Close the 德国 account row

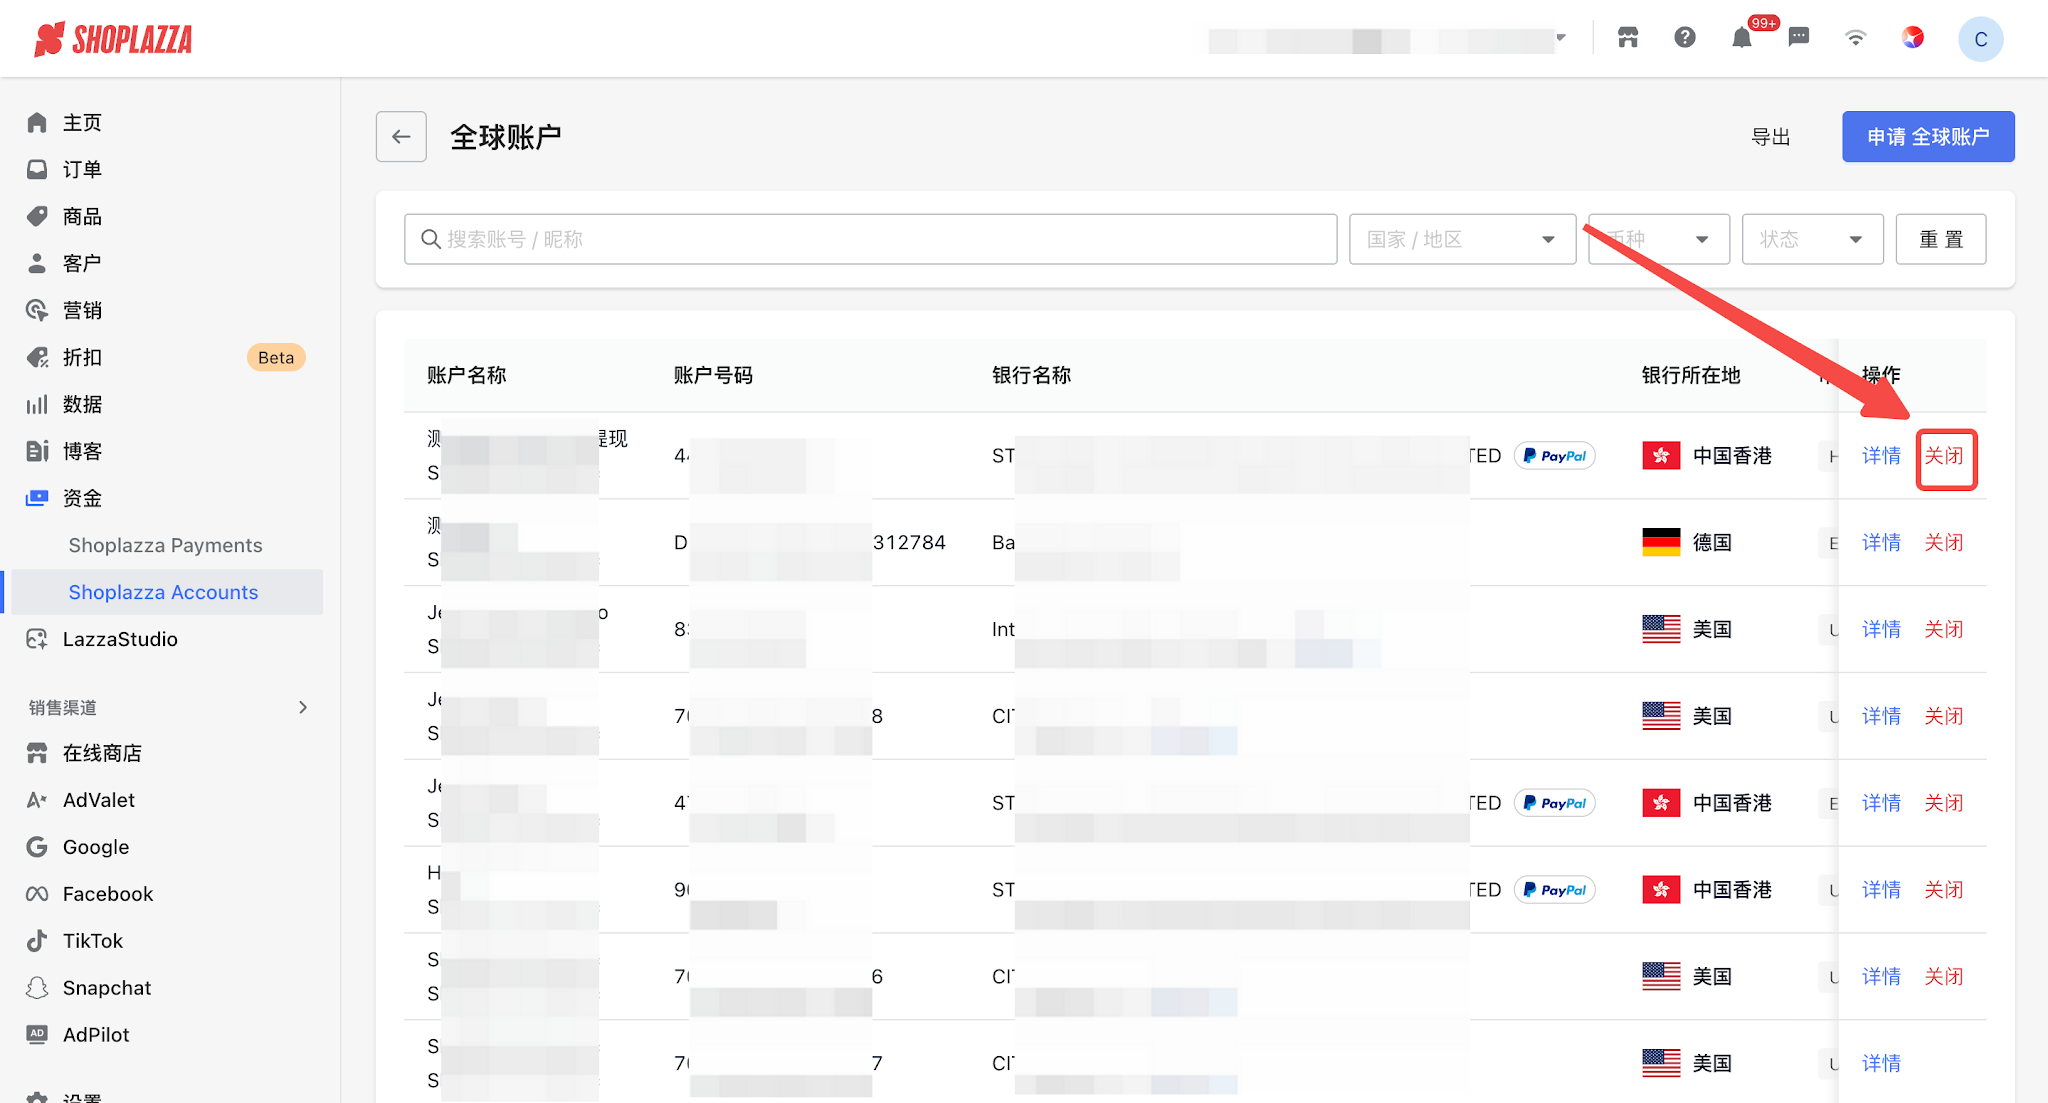[x=1944, y=543]
